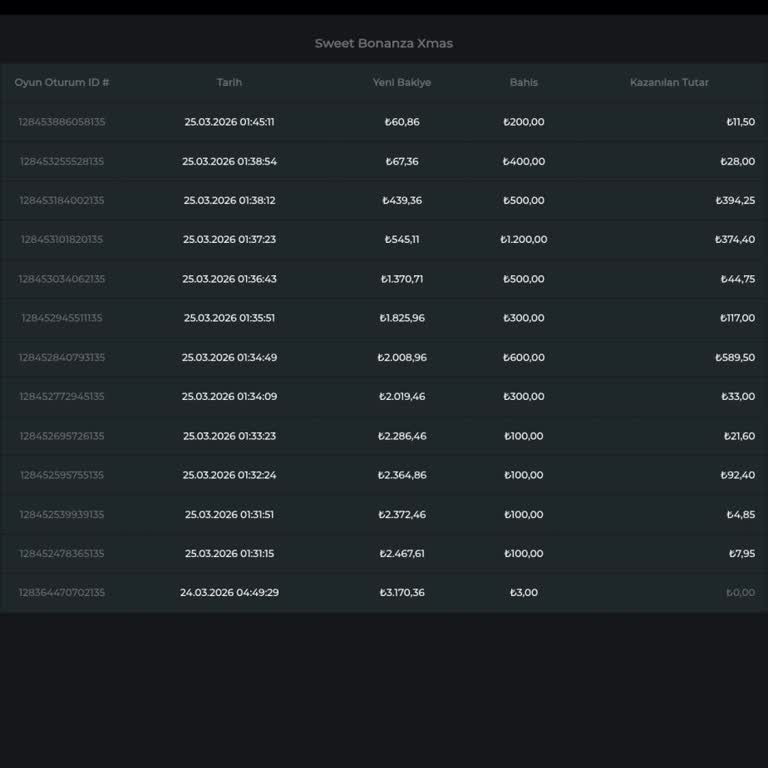This screenshot has height=768, width=768.
Task: Click the ₺589,50 winnings cell
Action: tap(735, 357)
